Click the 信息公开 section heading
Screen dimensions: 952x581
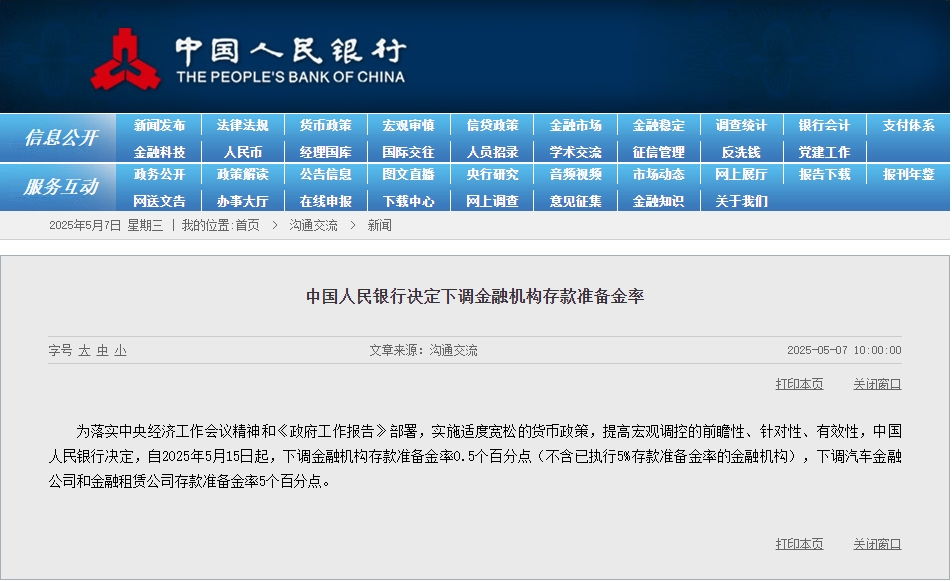61,138
